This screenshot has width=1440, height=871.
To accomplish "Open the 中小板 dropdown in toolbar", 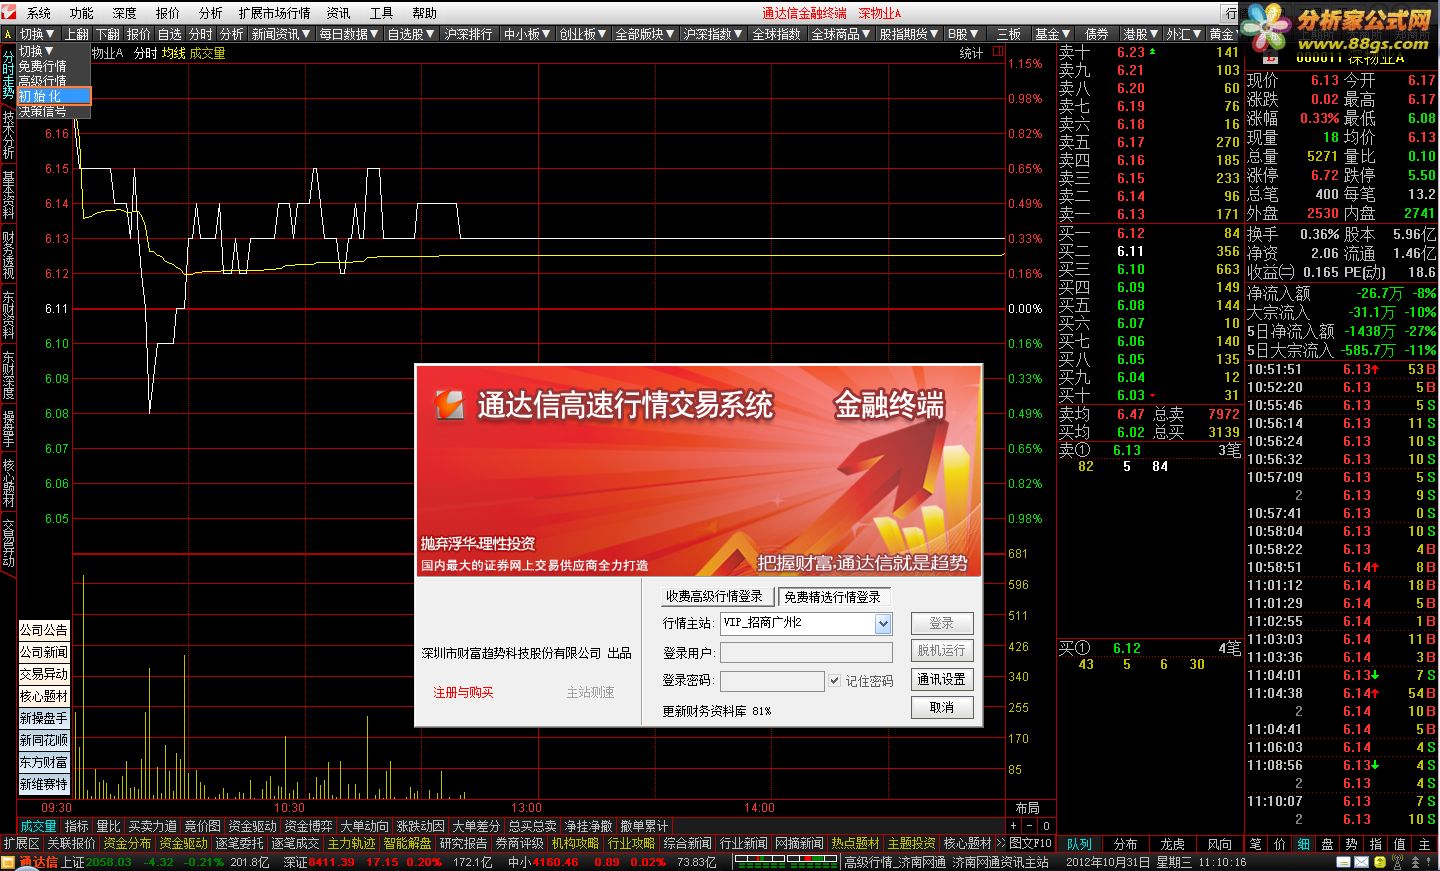I will click(526, 34).
